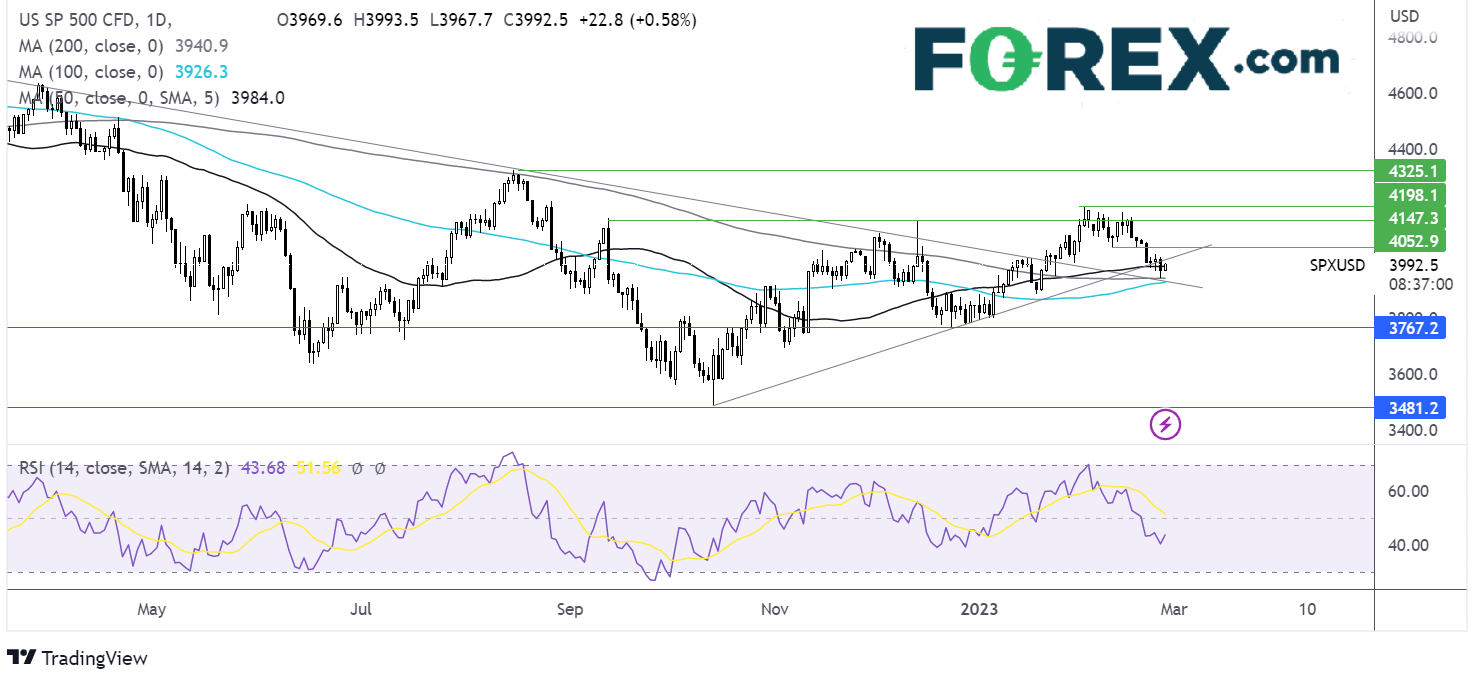Click the RSI 60.00 axis value
The image size is (1482, 683).
point(1406,491)
